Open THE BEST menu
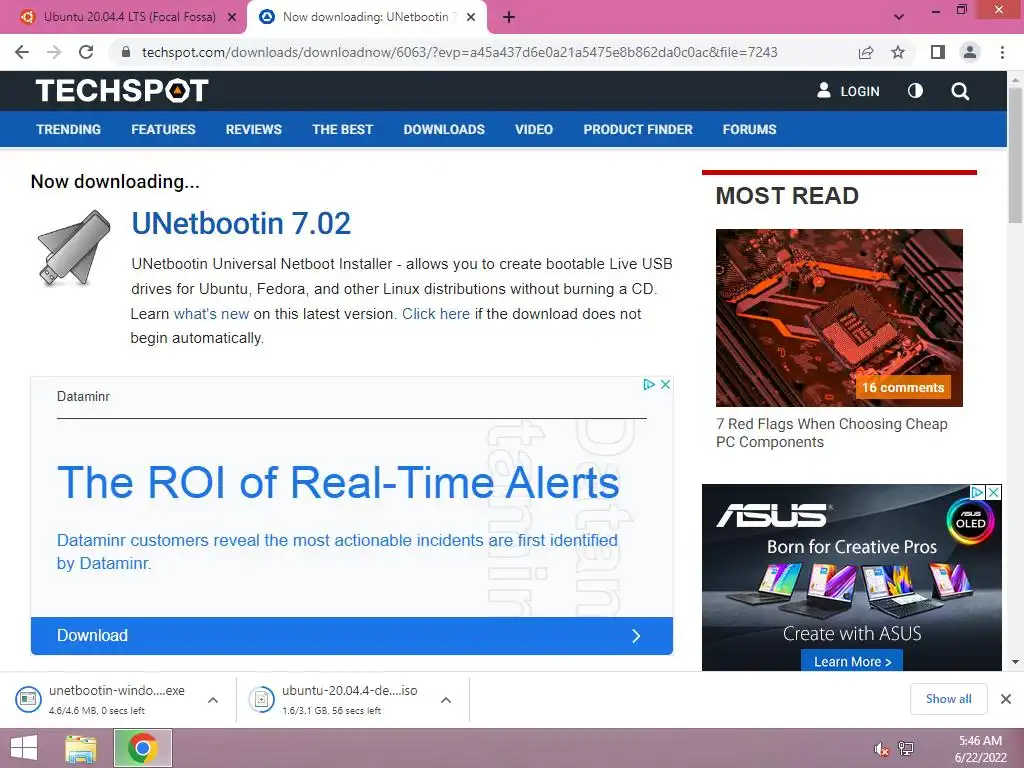This screenshot has width=1024, height=768. click(342, 129)
